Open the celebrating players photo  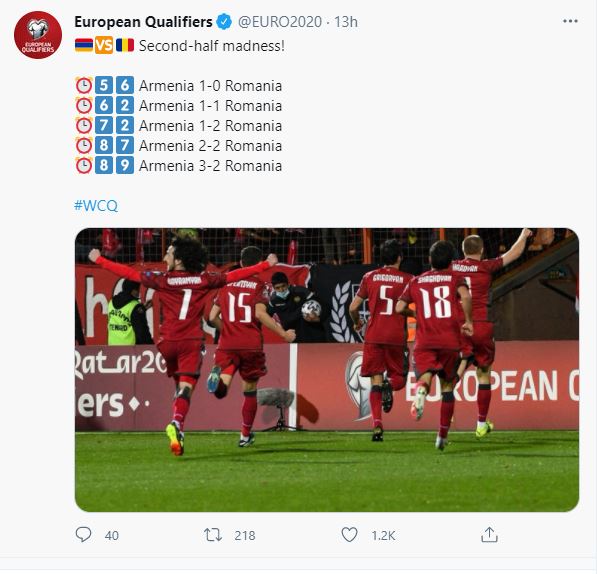click(x=327, y=370)
